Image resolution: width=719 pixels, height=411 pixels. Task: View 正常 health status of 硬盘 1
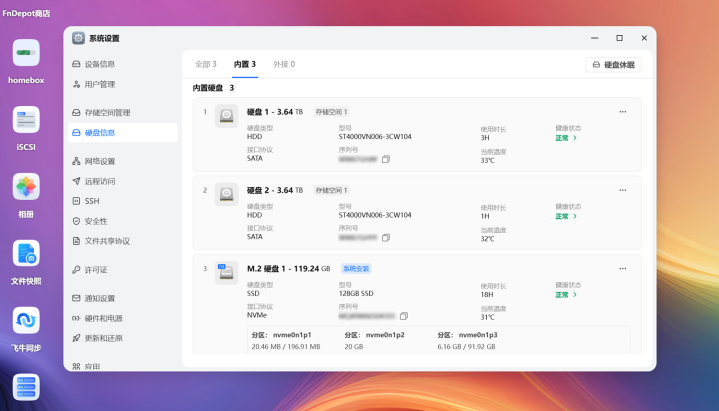click(566, 138)
